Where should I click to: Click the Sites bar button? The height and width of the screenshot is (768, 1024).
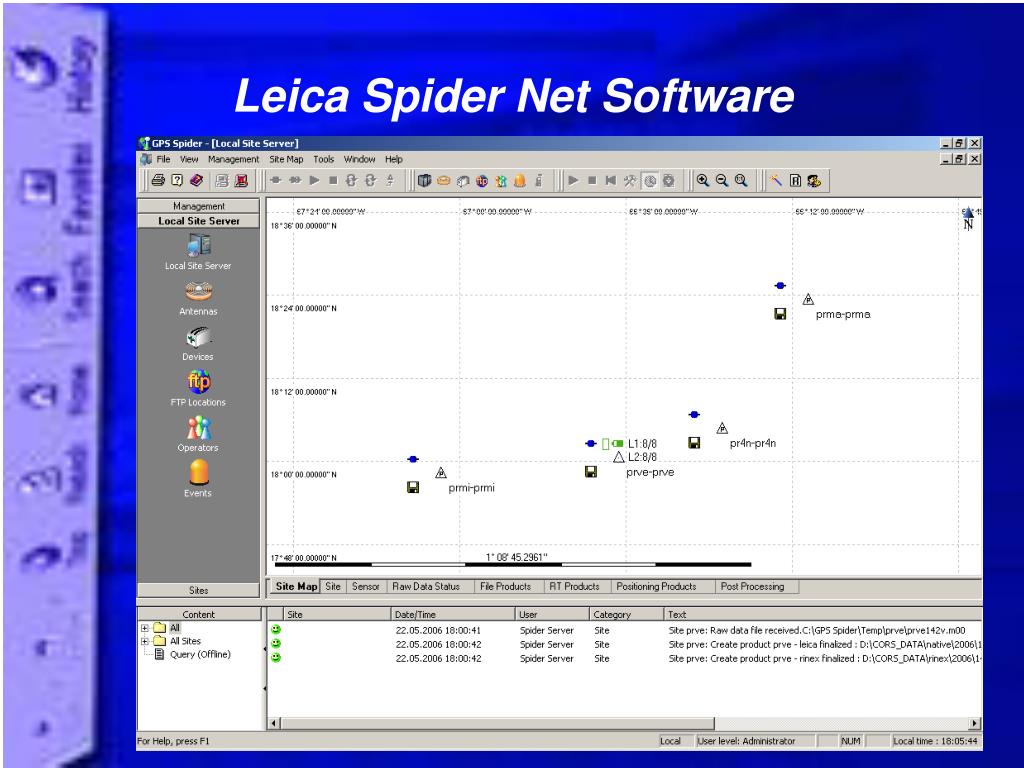tap(199, 590)
